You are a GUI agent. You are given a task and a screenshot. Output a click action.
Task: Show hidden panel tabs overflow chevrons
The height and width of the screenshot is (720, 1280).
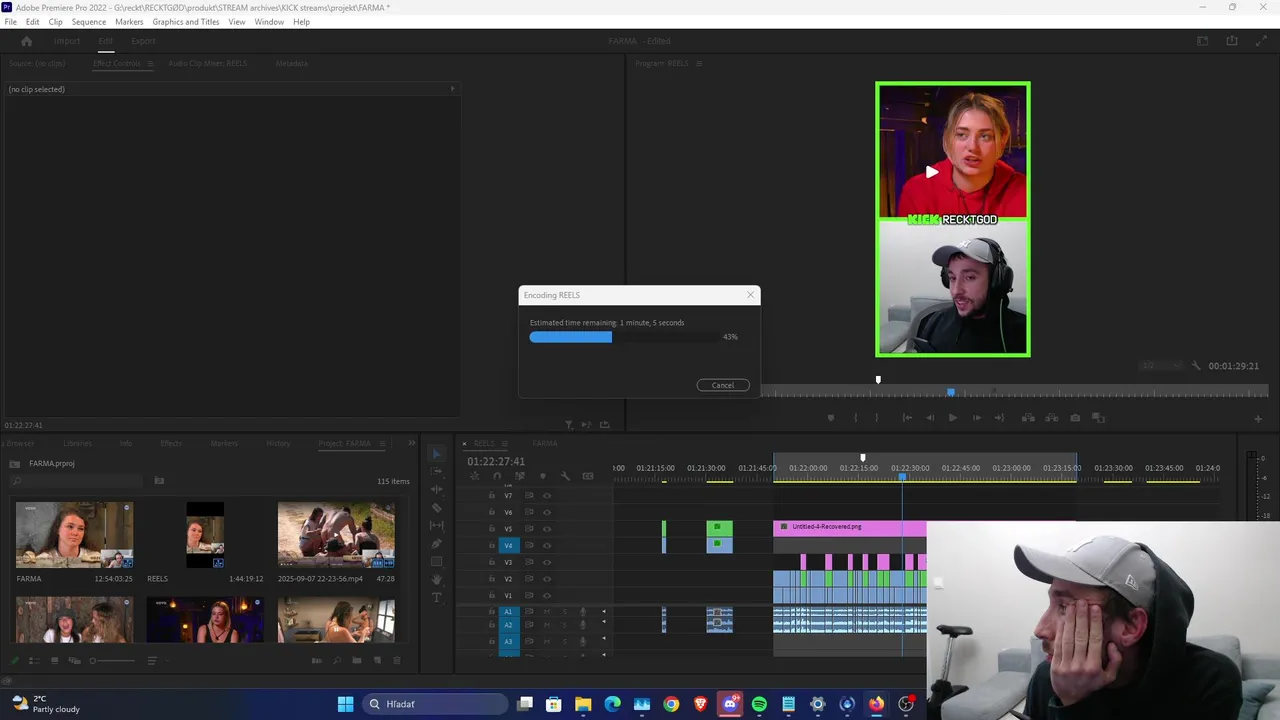411,443
